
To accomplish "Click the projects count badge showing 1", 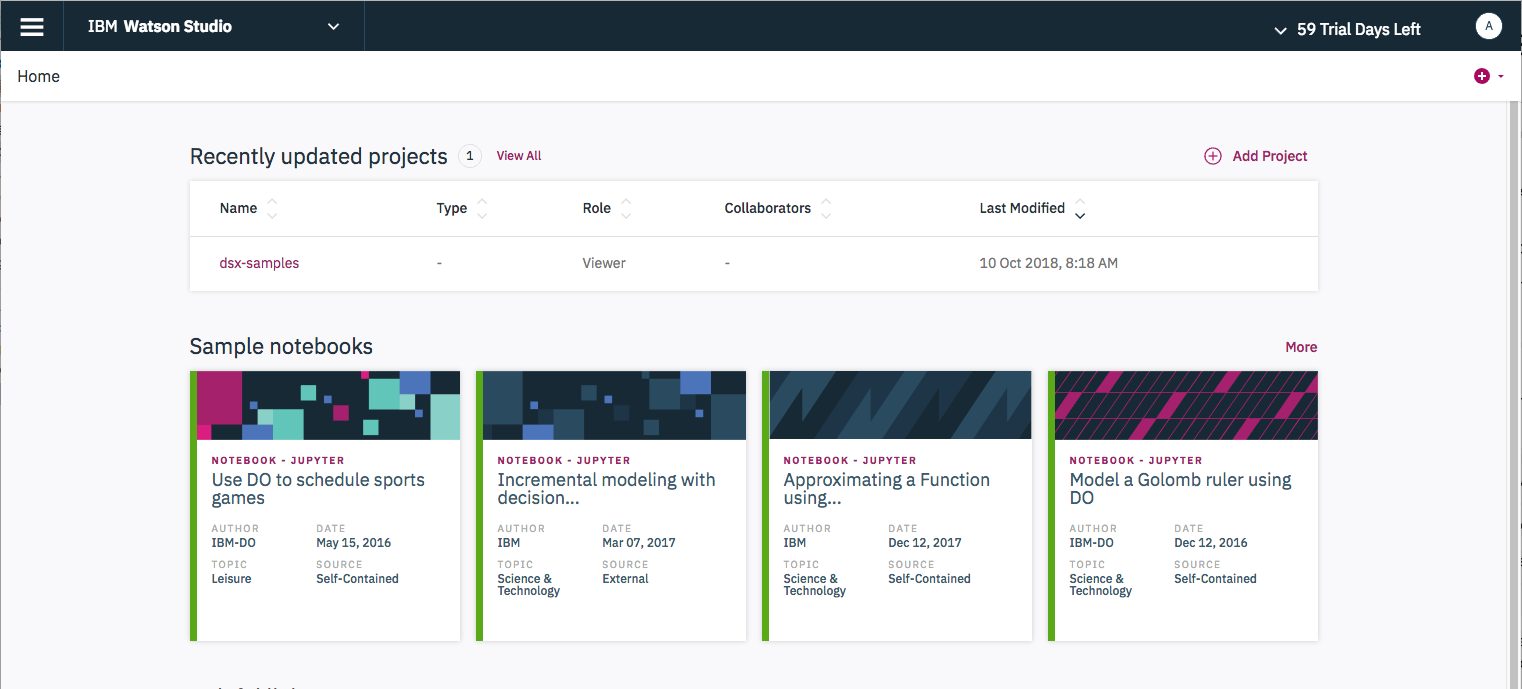I will 470,156.
